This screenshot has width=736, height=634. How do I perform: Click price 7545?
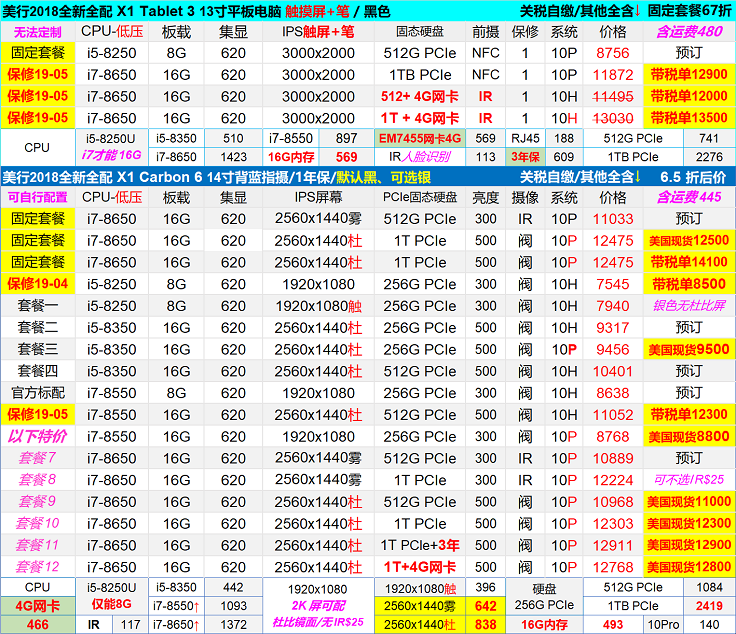point(613,284)
